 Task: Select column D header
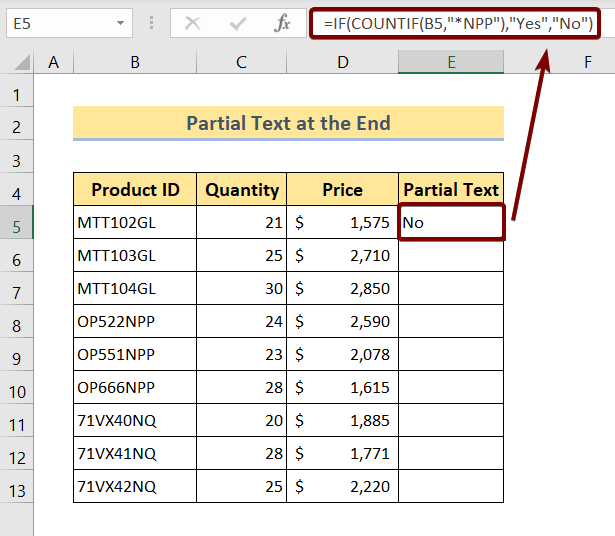click(x=342, y=62)
